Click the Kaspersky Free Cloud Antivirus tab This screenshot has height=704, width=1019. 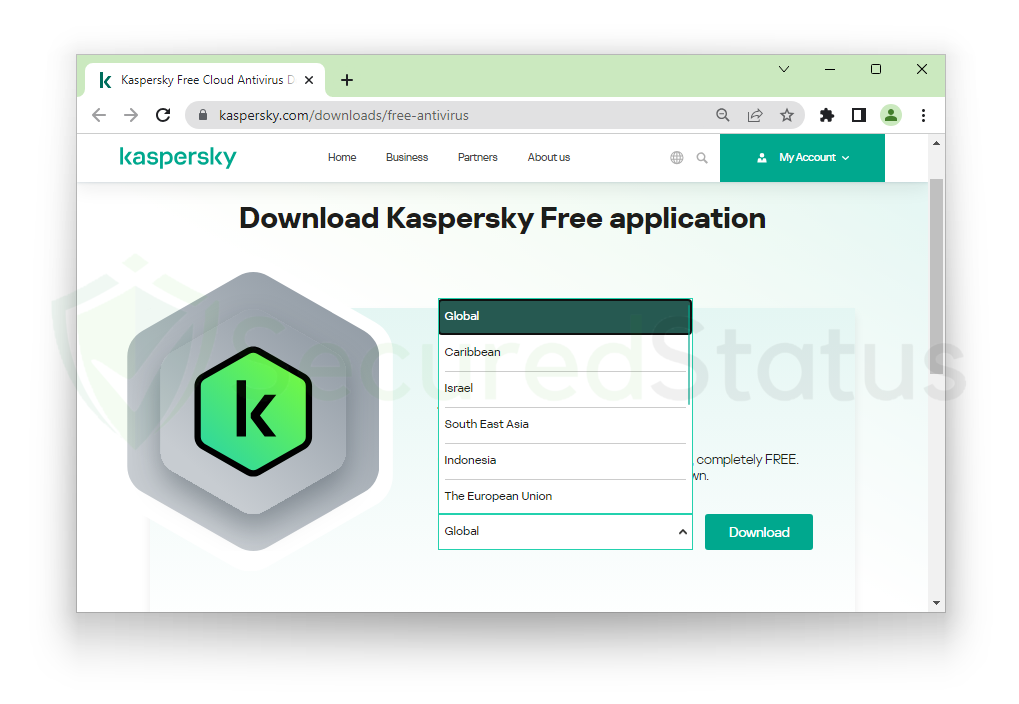pos(205,80)
